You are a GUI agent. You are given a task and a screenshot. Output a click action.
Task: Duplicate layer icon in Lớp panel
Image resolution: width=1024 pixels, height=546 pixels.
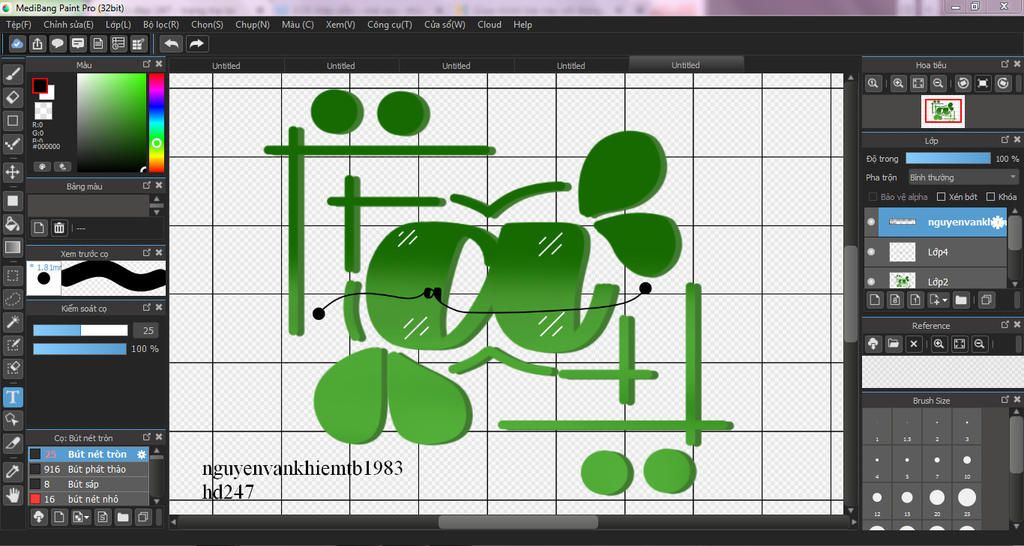[x=986, y=300]
